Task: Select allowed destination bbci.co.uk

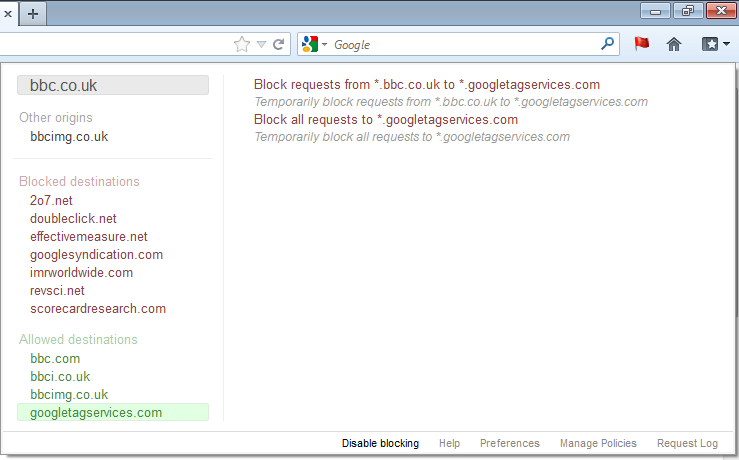Action: [60, 377]
